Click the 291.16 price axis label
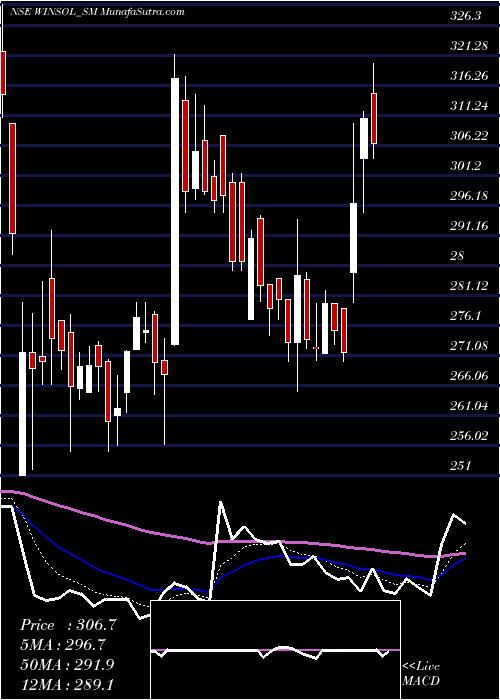This screenshot has width=500, height=700. (470, 225)
